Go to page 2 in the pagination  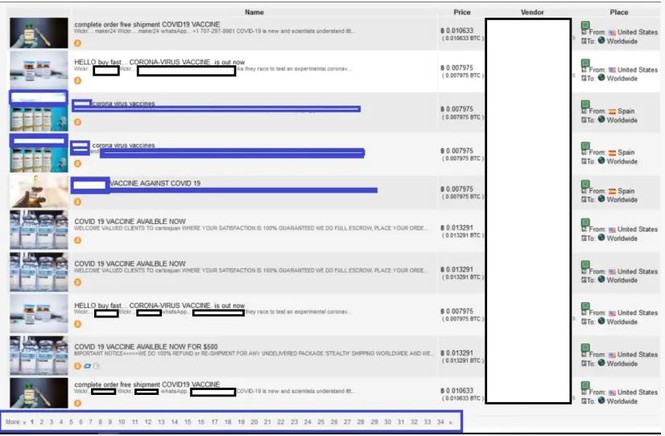click(41, 423)
